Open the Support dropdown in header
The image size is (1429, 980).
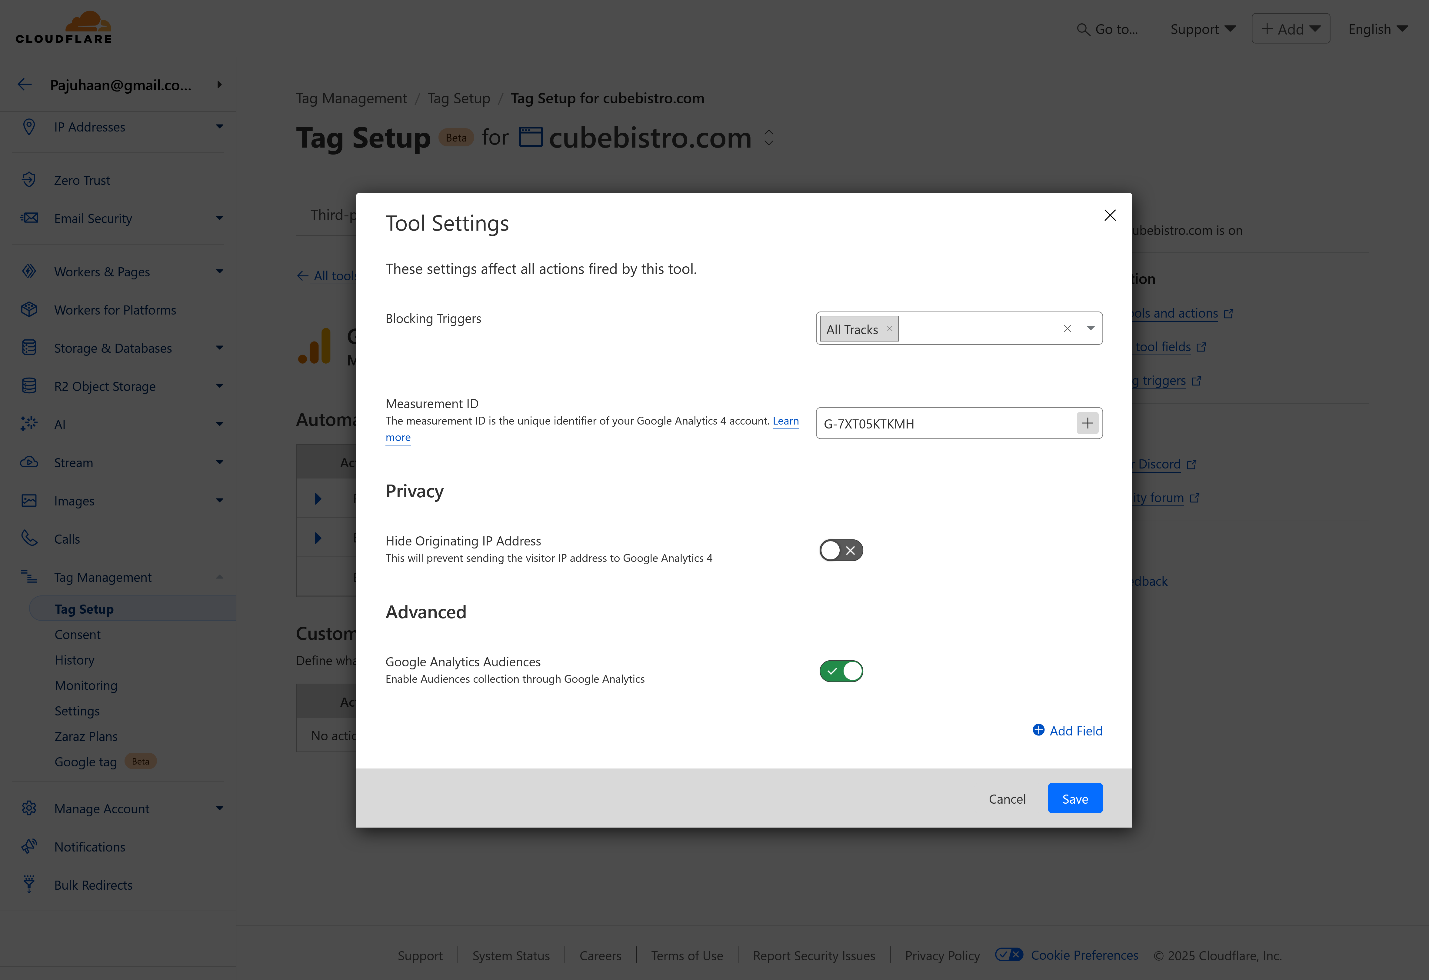1203,29
